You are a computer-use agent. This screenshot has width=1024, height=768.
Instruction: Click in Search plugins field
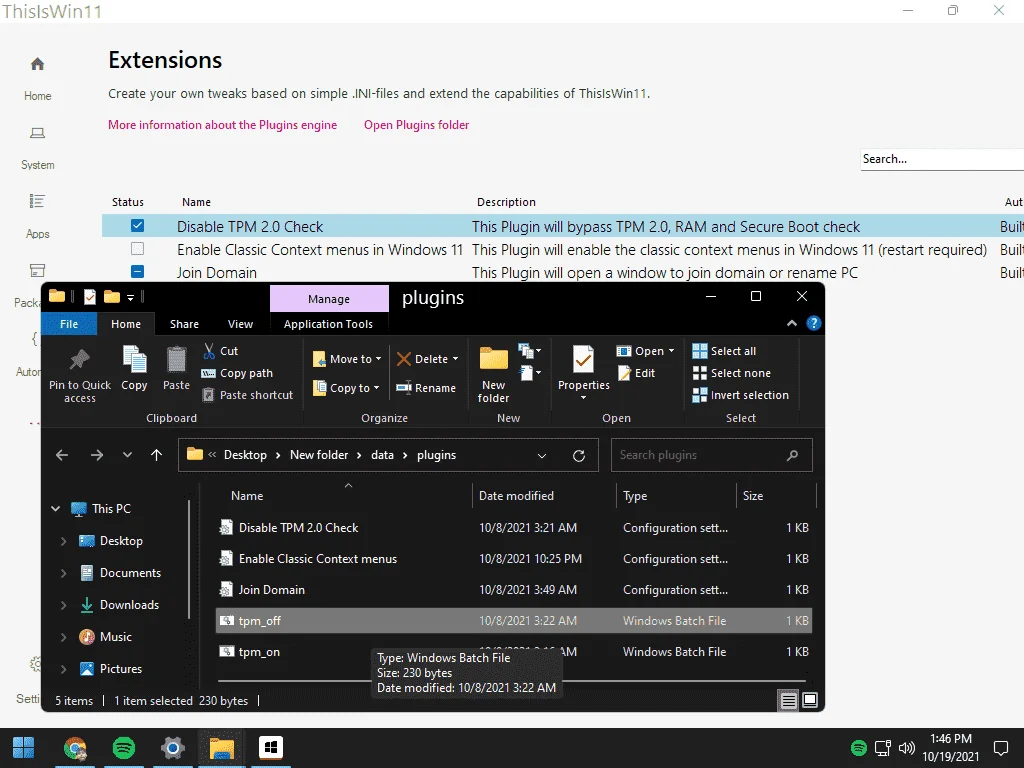tap(712, 455)
